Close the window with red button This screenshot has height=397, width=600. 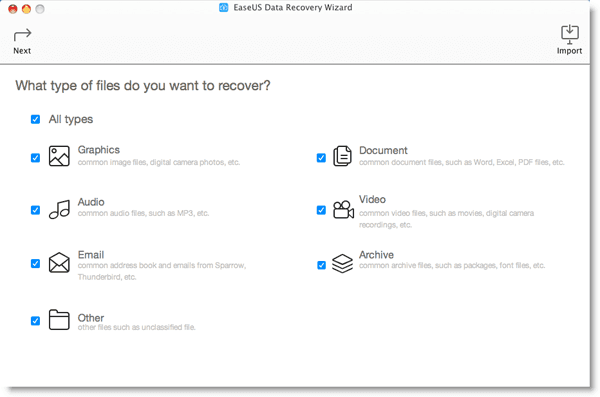point(13,9)
